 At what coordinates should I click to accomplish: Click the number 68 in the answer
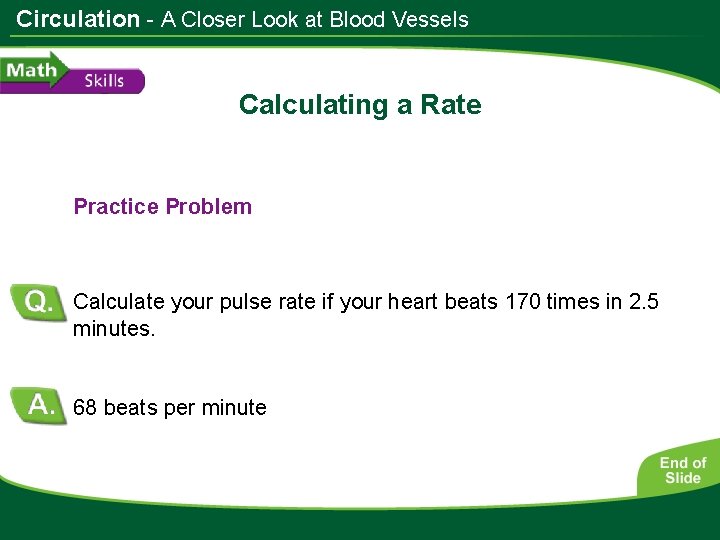tap(85, 408)
